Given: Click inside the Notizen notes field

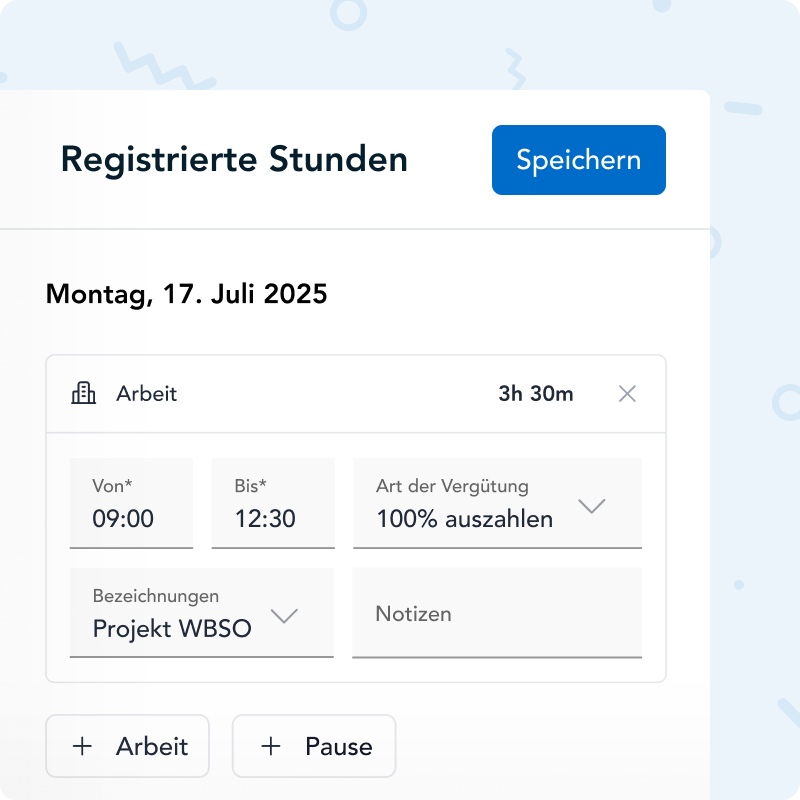Looking at the screenshot, I should pos(497,614).
